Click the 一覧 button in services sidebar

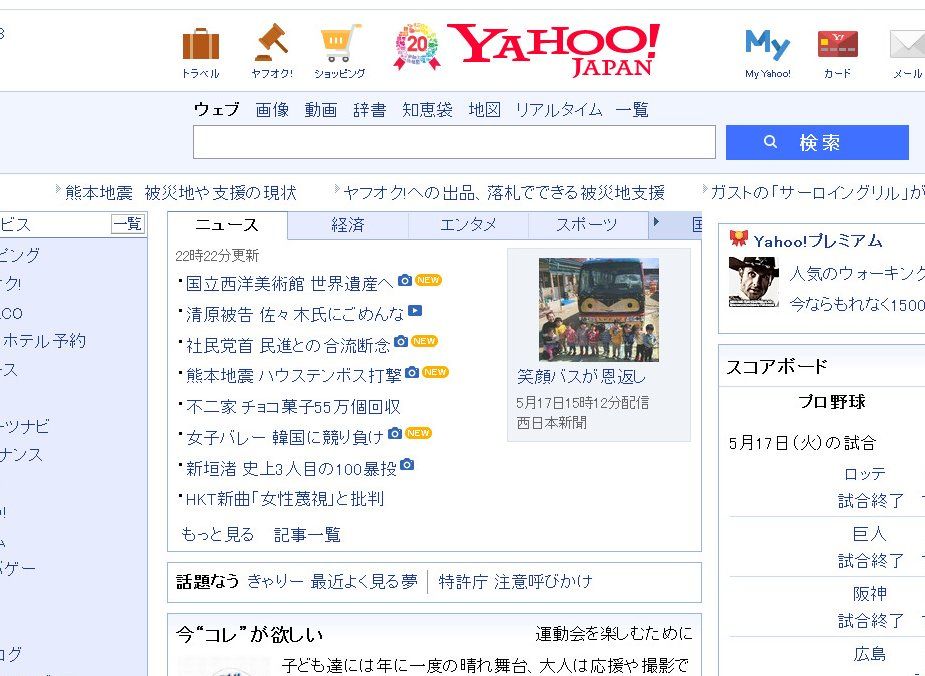tap(128, 224)
